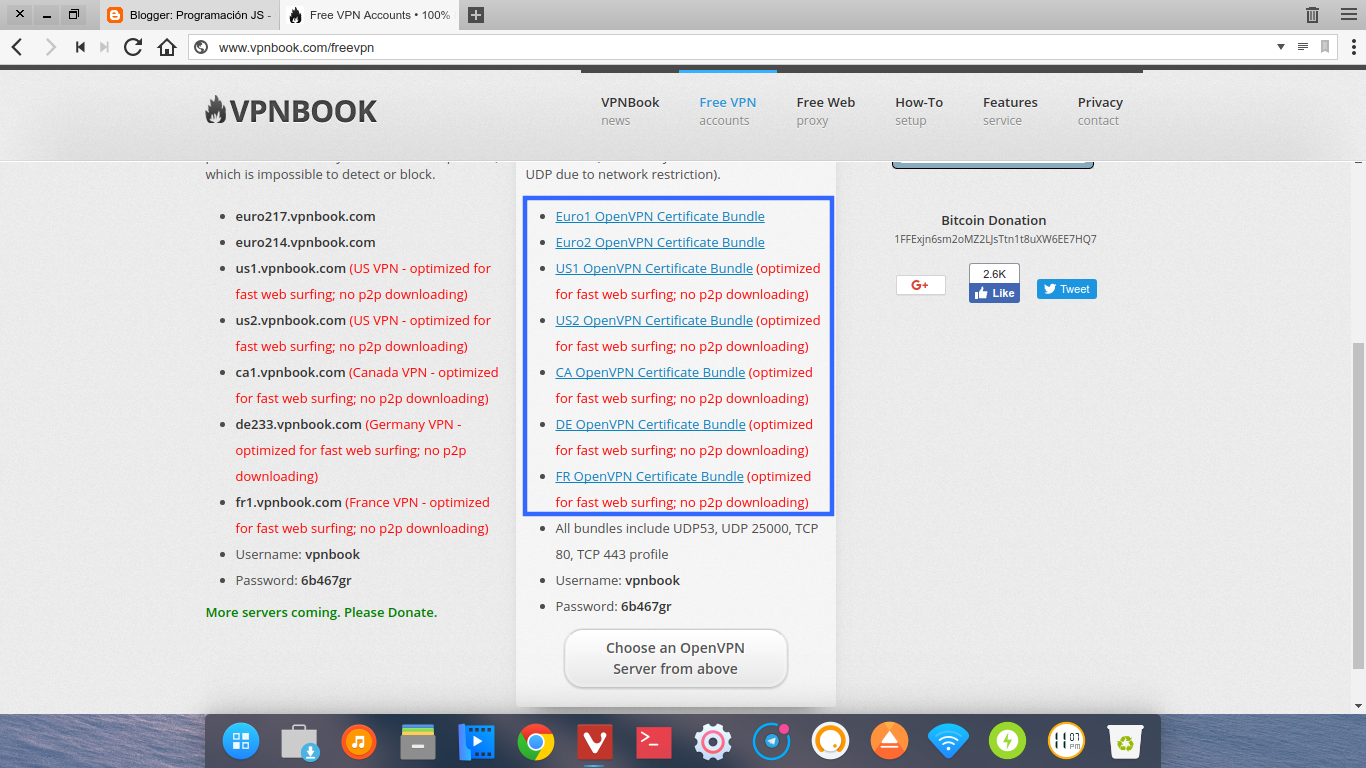Image resolution: width=1366 pixels, height=768 pixels.
Task: Reload the page with the refresh icon
Action: 133,47
